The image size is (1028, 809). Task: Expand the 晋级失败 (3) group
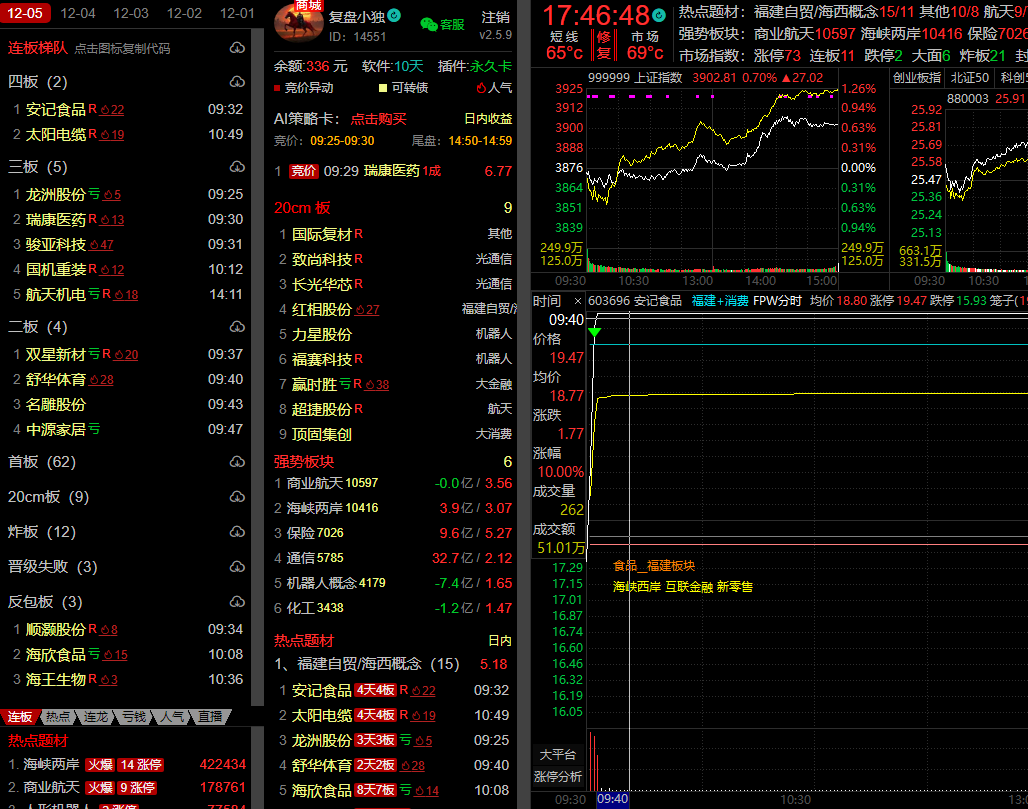tap(52, 567)
